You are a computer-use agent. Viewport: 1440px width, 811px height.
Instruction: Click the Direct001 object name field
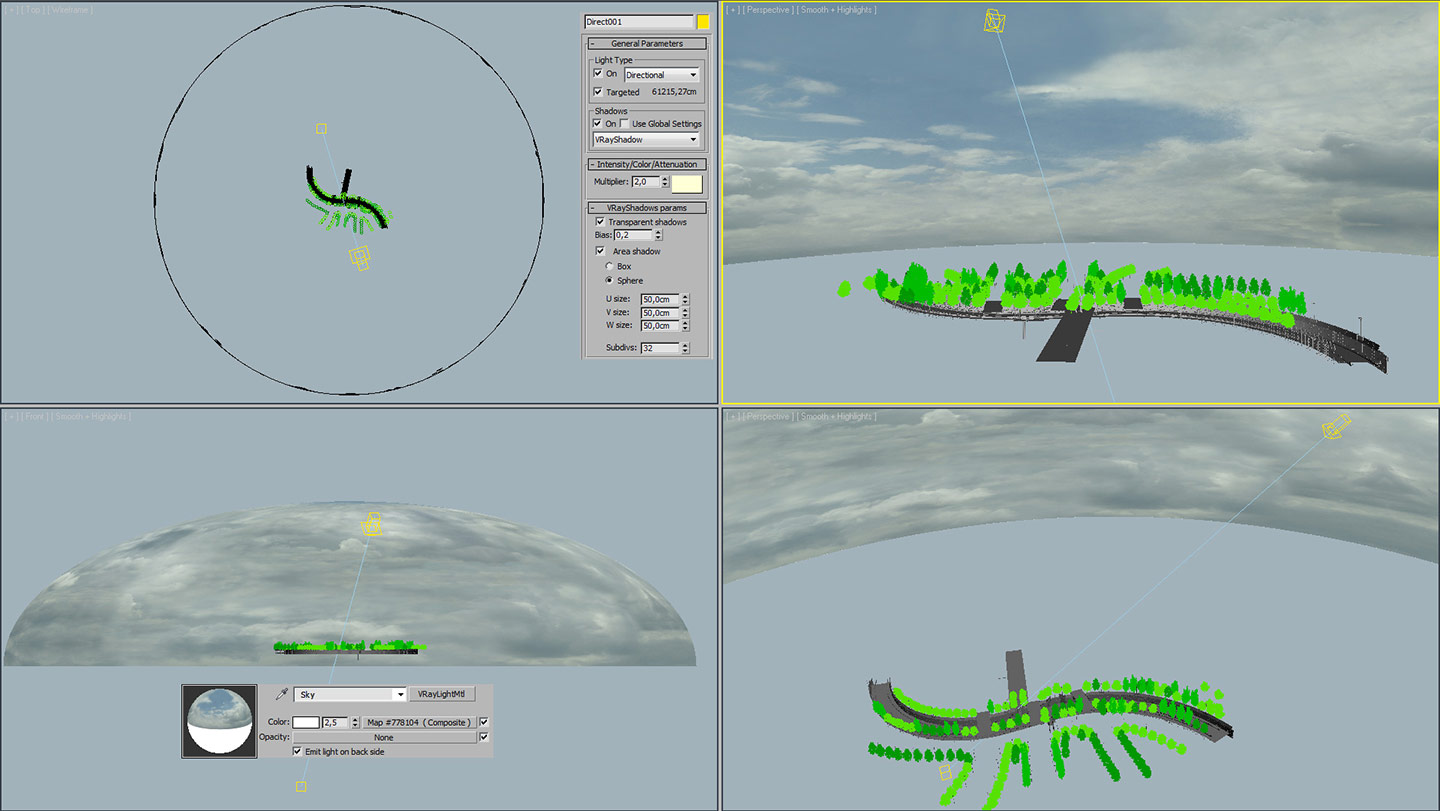639,22
